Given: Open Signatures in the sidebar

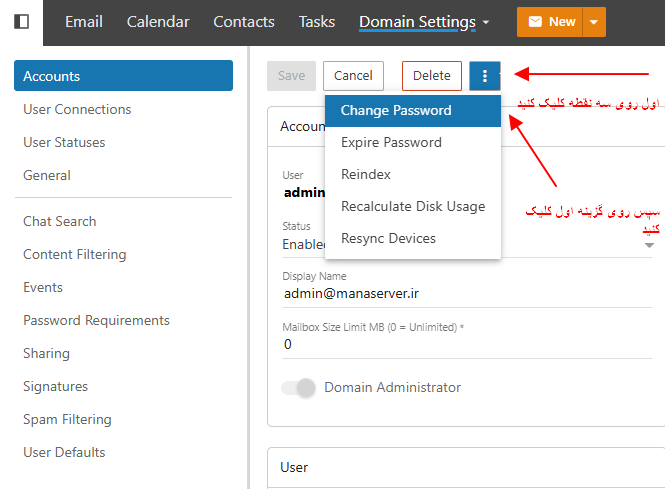Looking at the screenshot, I should tap(56, 387).
